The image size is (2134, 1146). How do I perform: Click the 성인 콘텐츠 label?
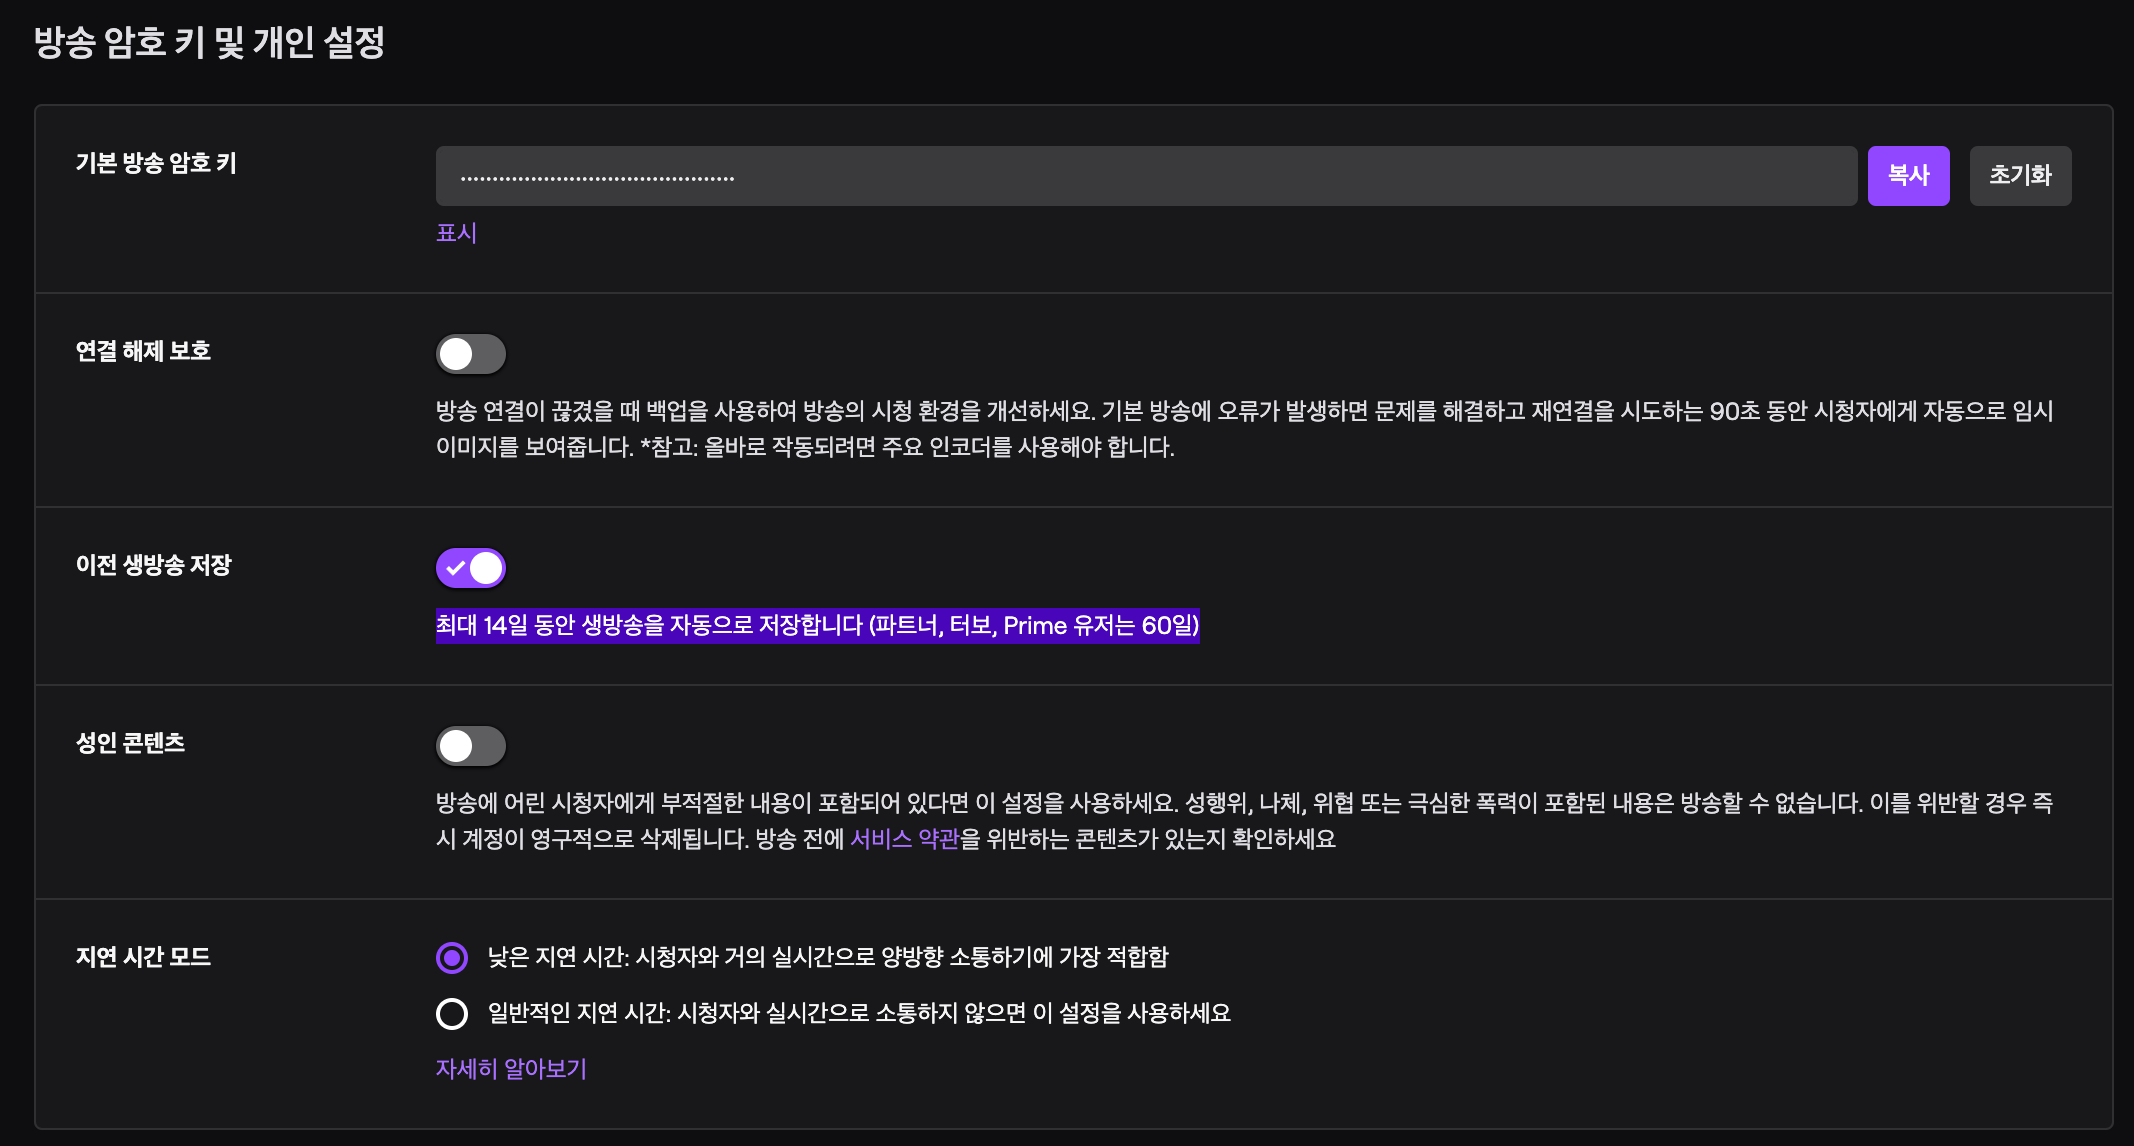130,743
